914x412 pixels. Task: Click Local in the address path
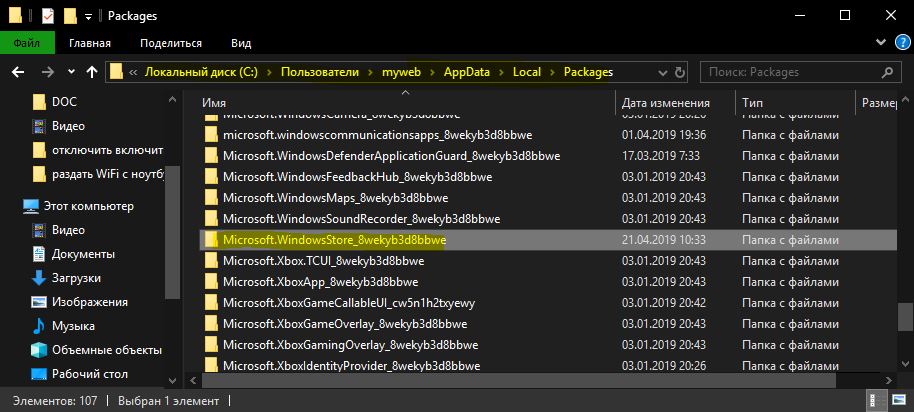coord(527,72)
